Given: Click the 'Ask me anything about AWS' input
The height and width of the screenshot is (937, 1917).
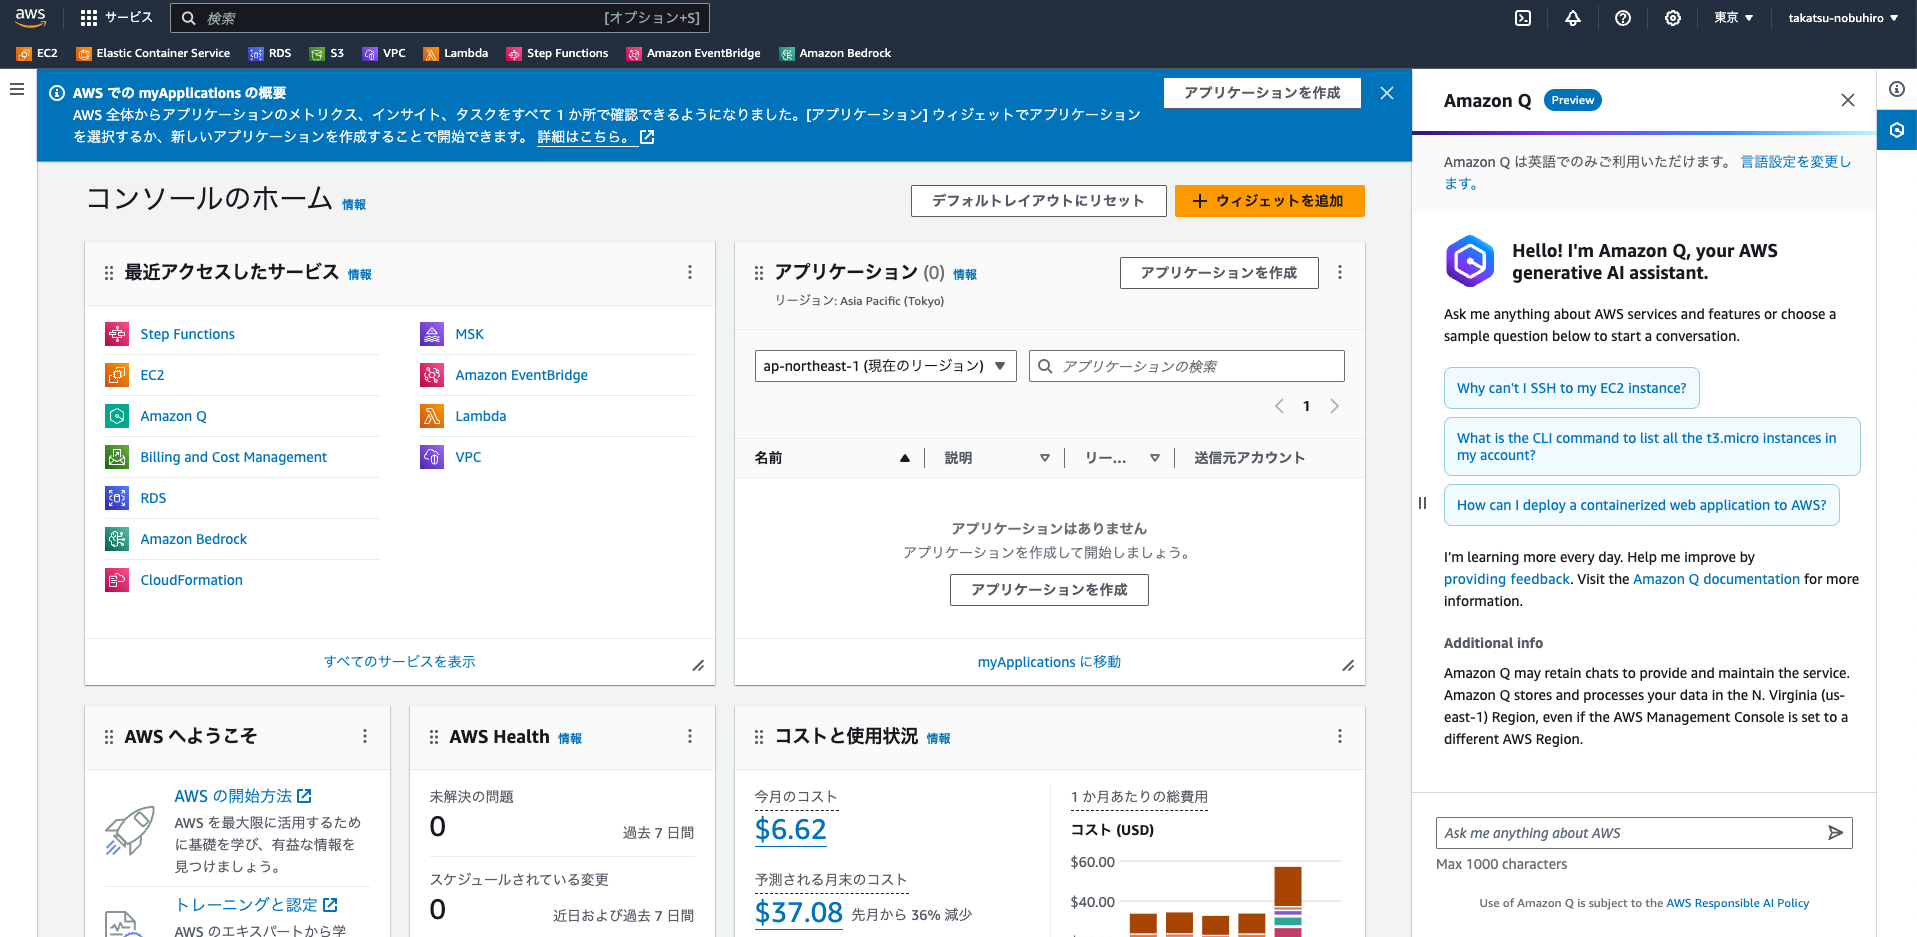Looking at the screenshot, I should pos(1644,833).
